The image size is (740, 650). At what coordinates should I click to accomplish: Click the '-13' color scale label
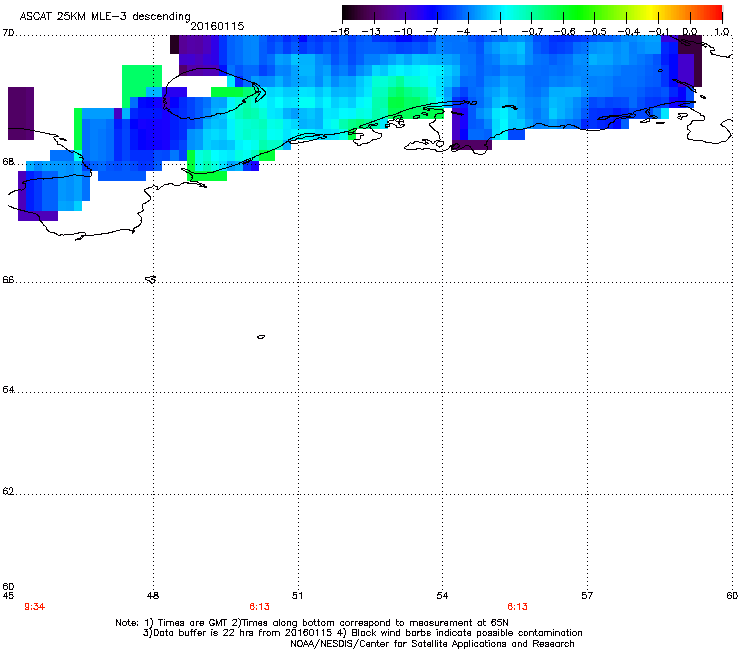pos(371,32)
